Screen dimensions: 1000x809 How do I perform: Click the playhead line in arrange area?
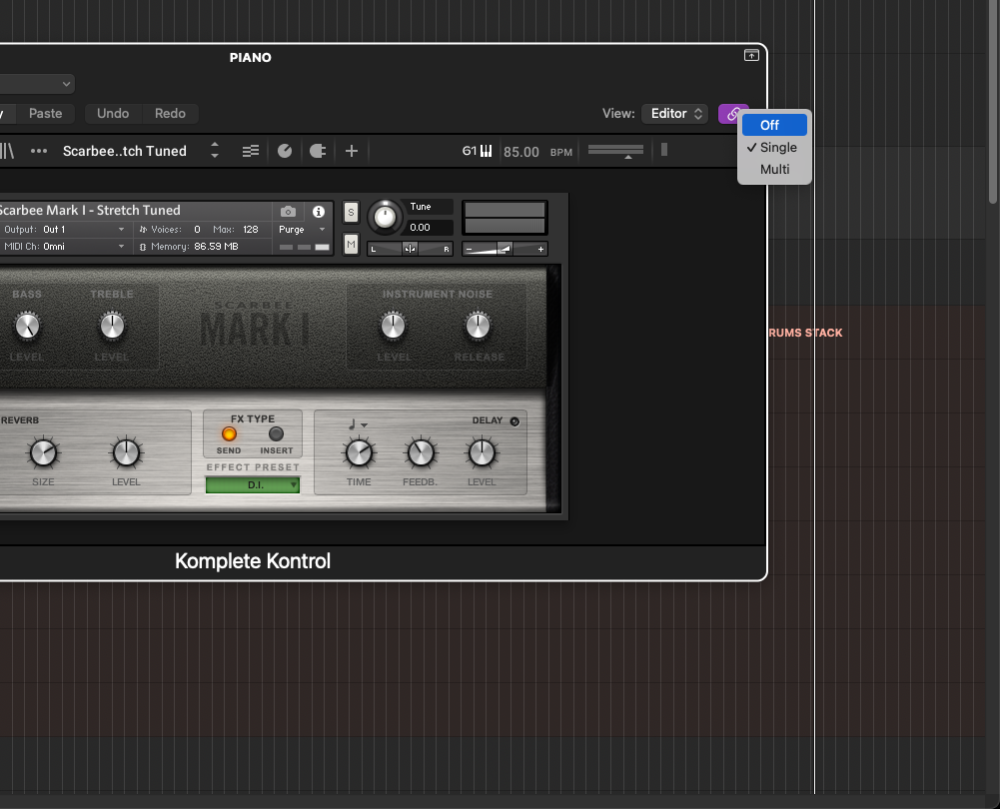tap(814, 397)
